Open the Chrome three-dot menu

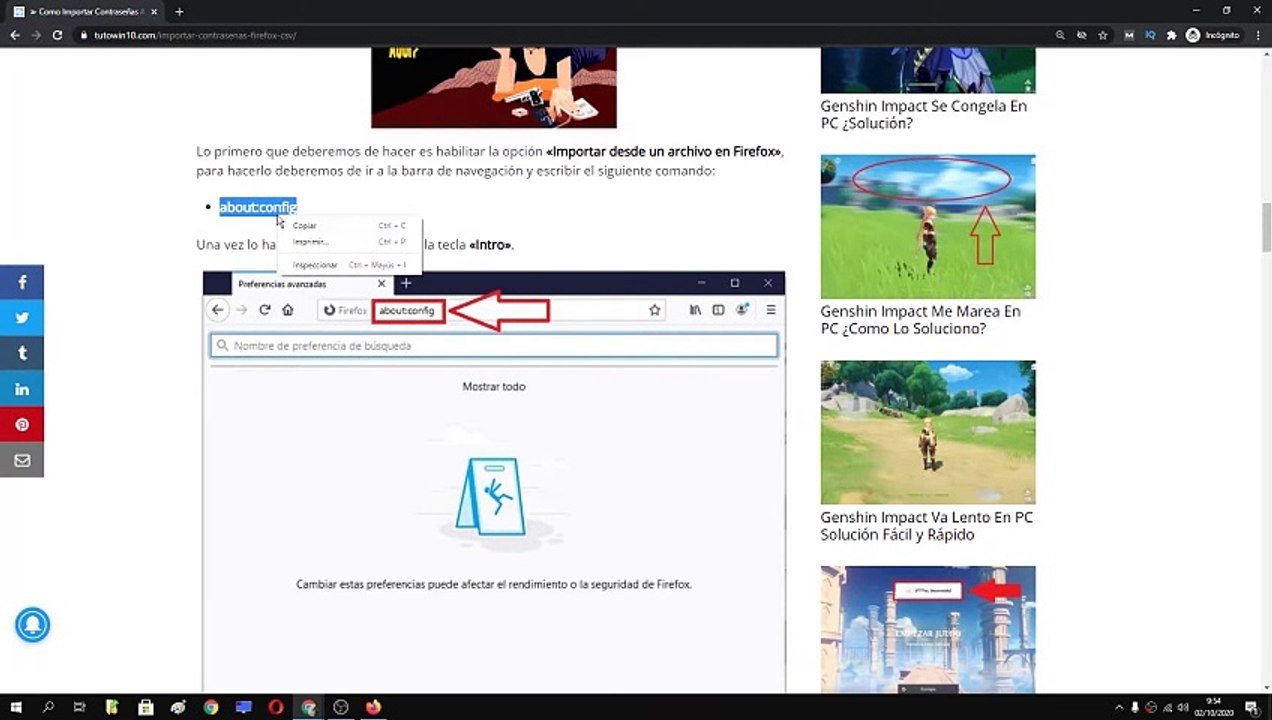point(1256,35)
